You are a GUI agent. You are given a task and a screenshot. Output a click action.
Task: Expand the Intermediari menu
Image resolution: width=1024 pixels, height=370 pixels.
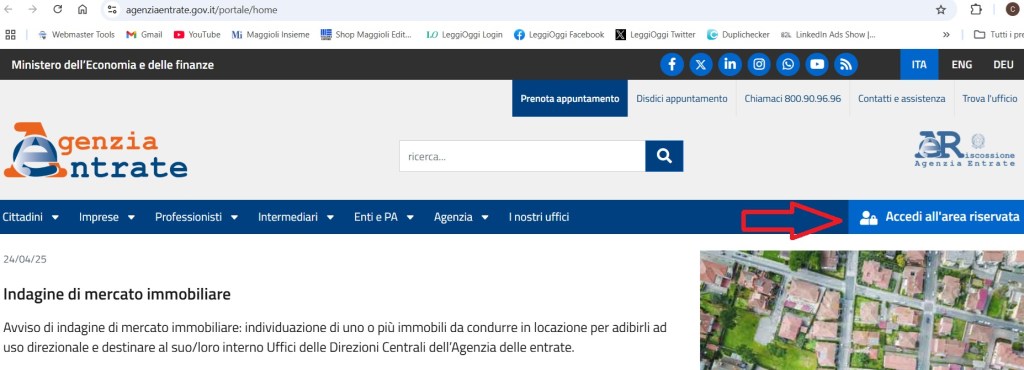pos(296,217)
